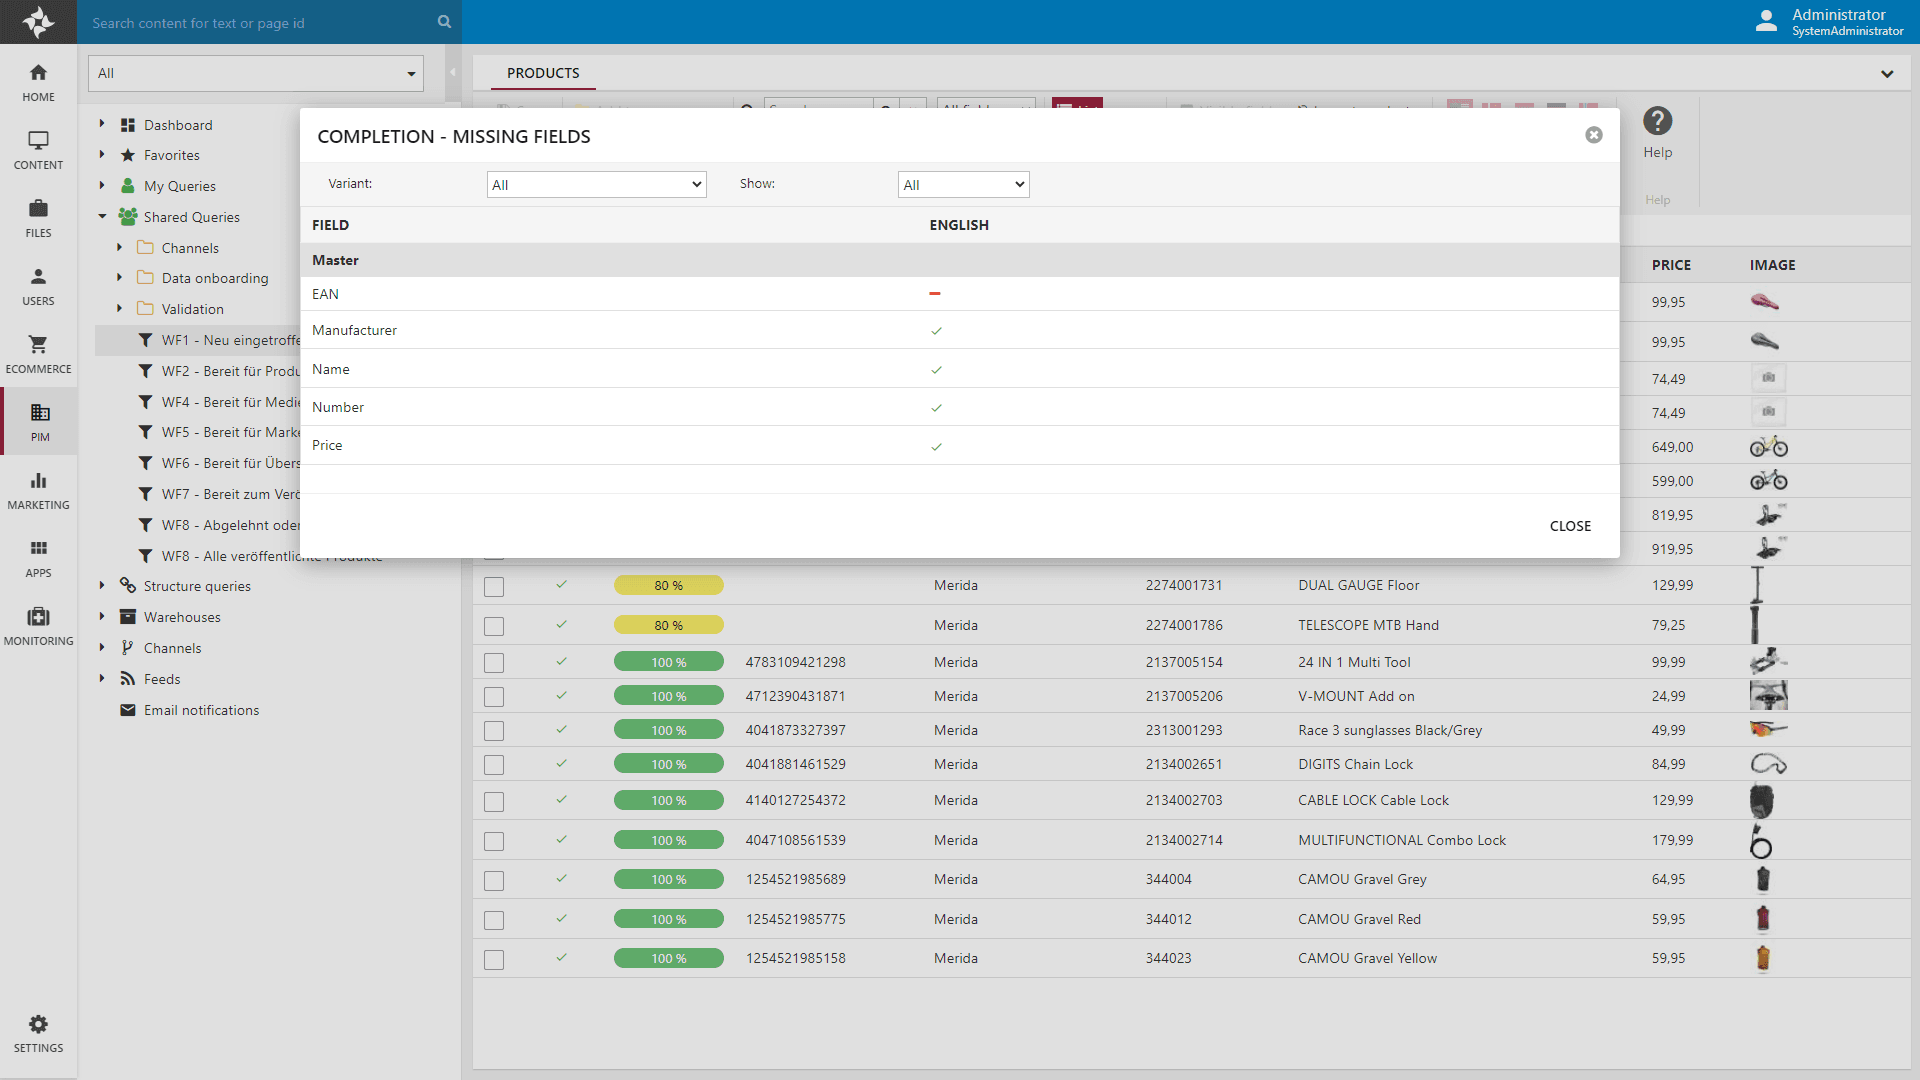1920x1080 pixels.
Task: Click the Manufacturer field row
Action: (x=959, y=330)
